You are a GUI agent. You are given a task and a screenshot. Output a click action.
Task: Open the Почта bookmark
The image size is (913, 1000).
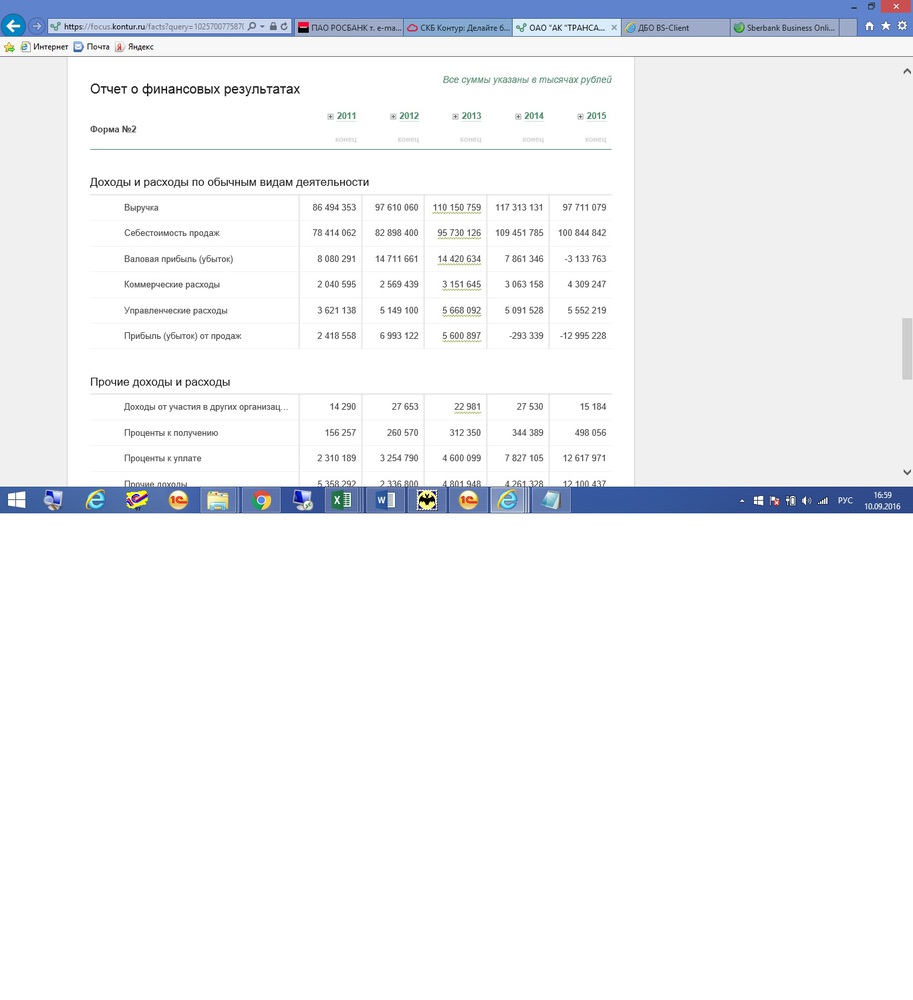[x=92, y=47]
